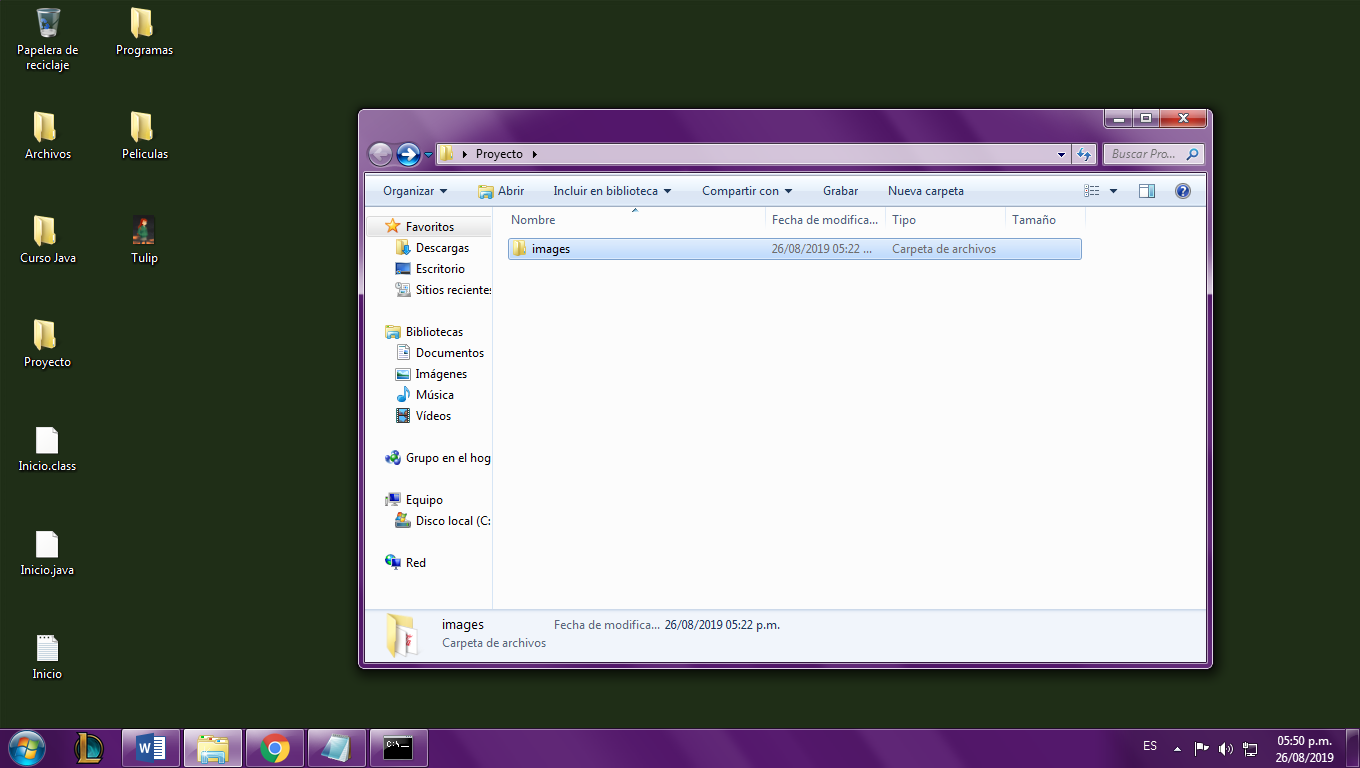
Task: Open the volume speaker tray icon
Action: [1226, 748]
